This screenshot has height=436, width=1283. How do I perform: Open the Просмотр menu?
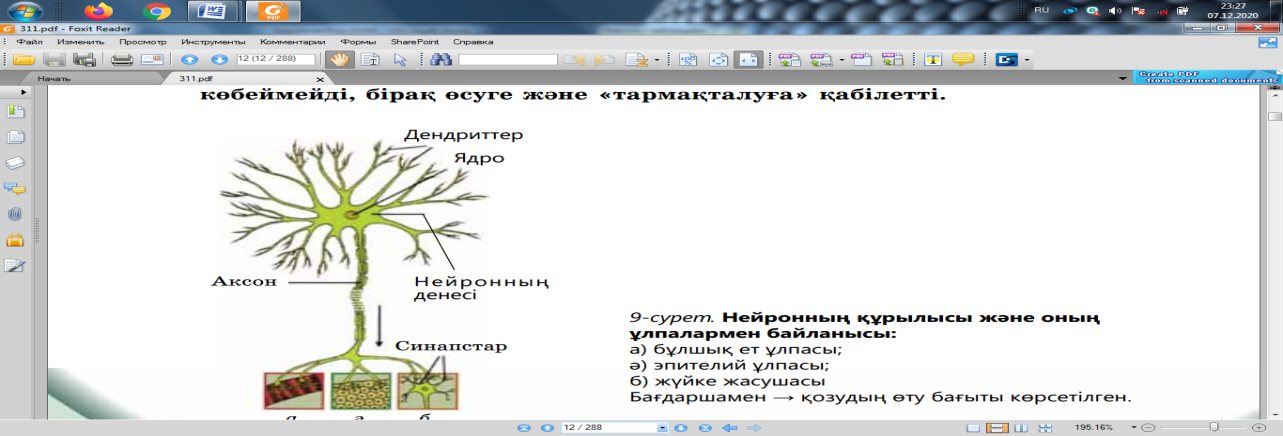[142, 42]
